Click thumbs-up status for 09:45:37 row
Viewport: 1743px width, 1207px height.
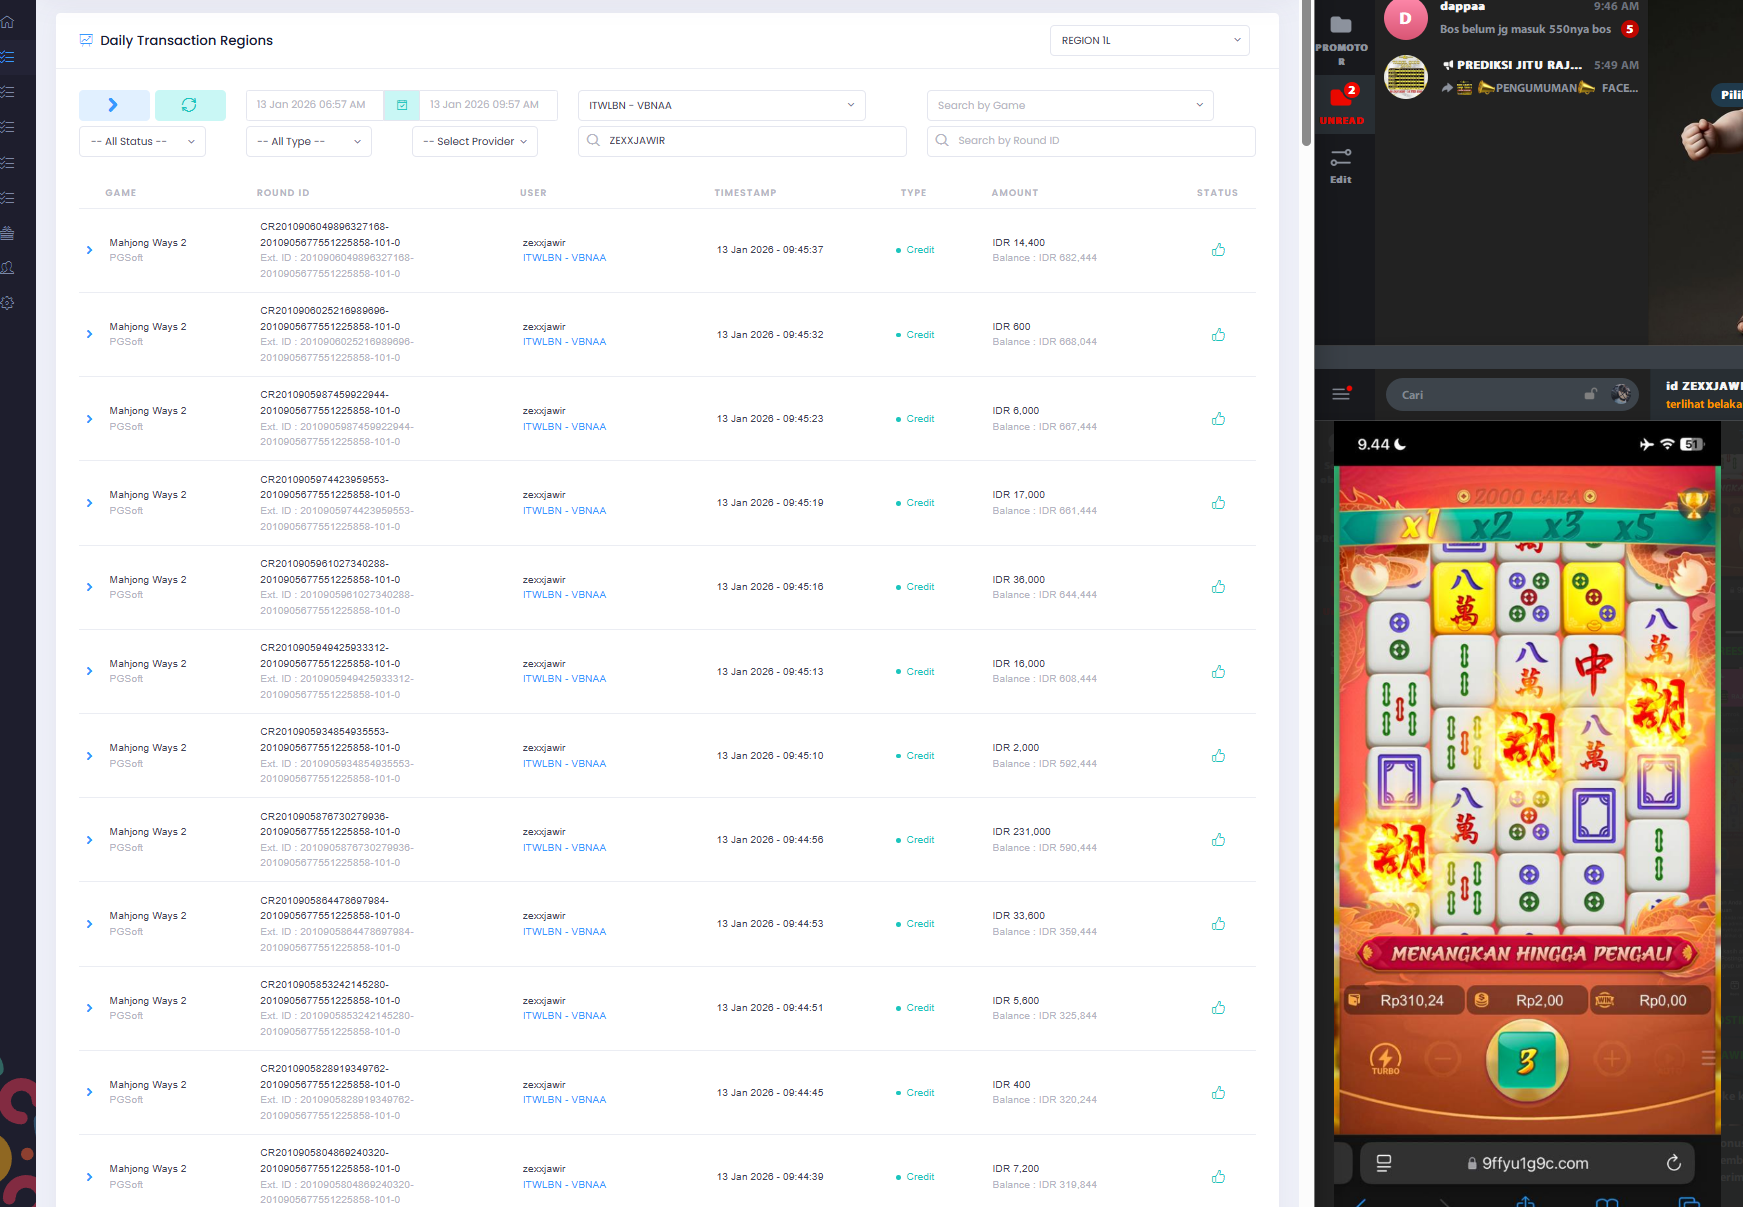(1218, 250)
